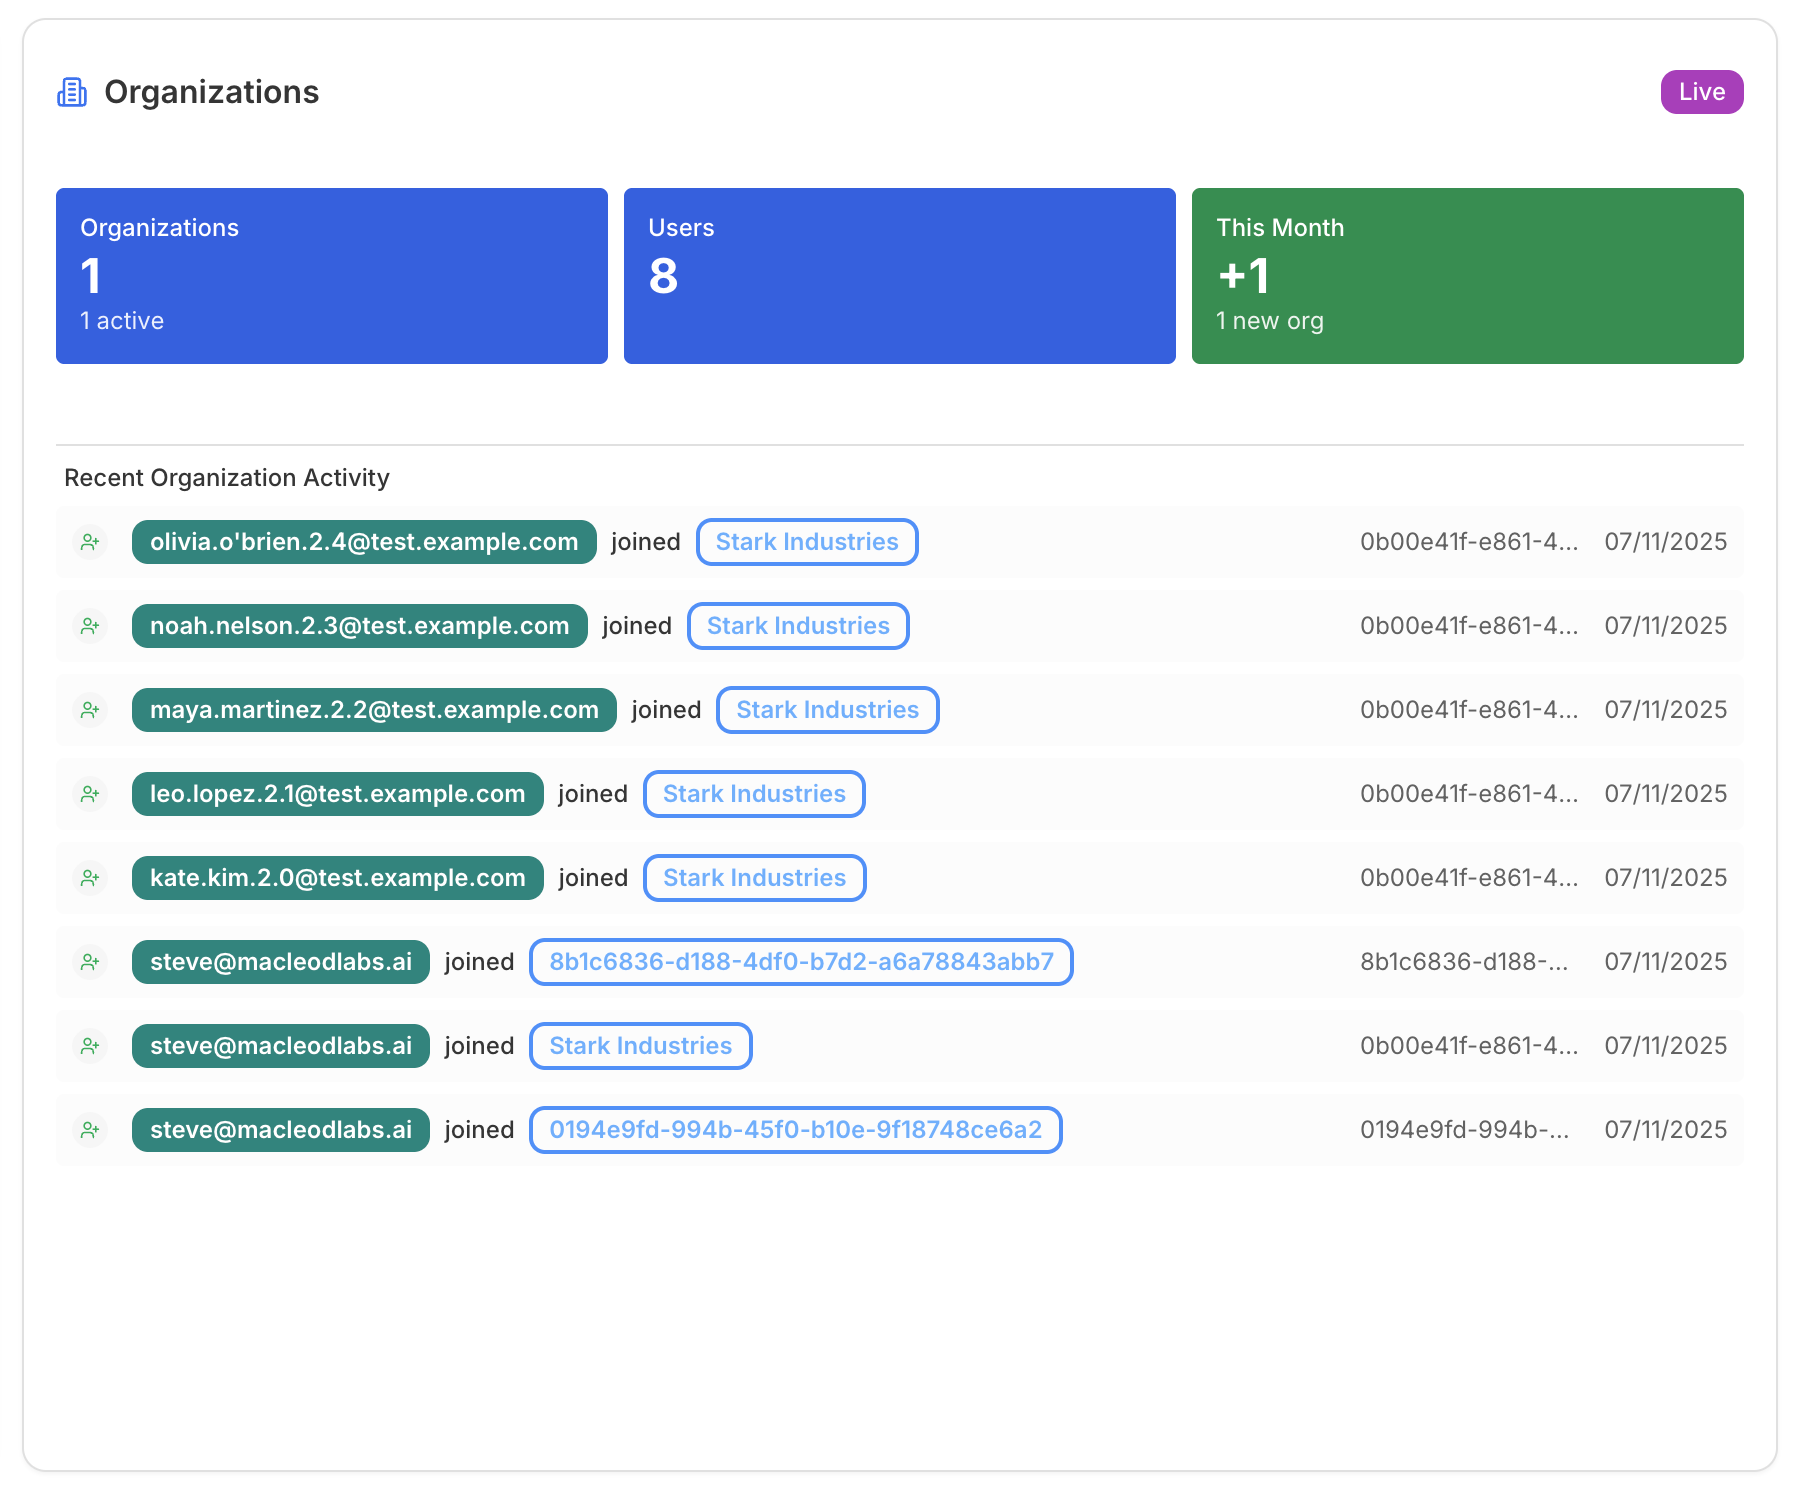Open the Users stat card showing 8
Image resolution: width=1800 pixels, height=1494 pixels.
pyautogui.click(x=899, y=276)
